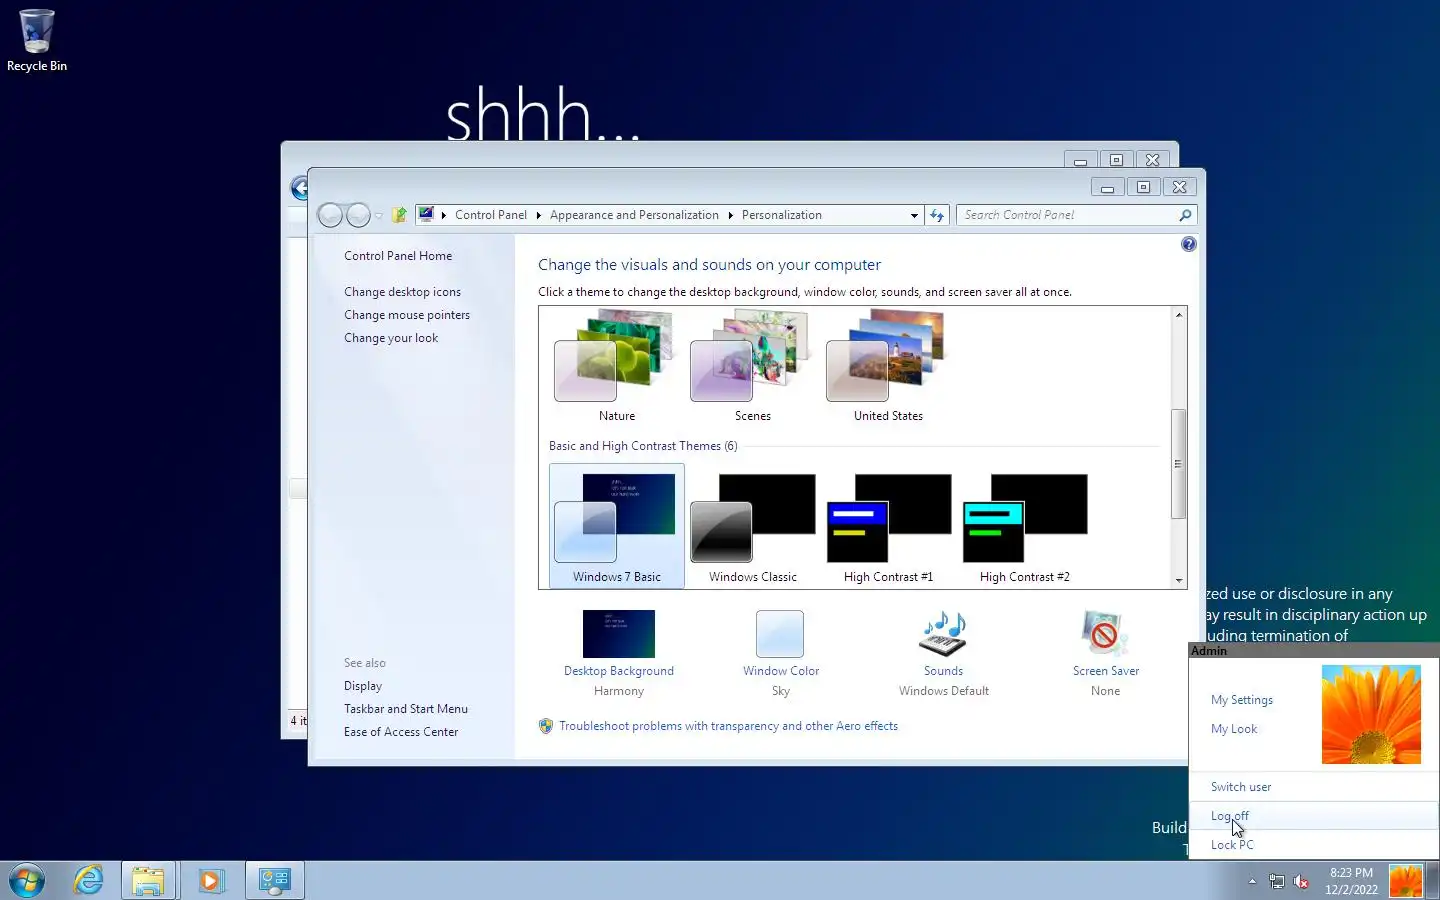Click the Back navigation arrow in Personalization window

pyautogui.click(x=330, y=215)
